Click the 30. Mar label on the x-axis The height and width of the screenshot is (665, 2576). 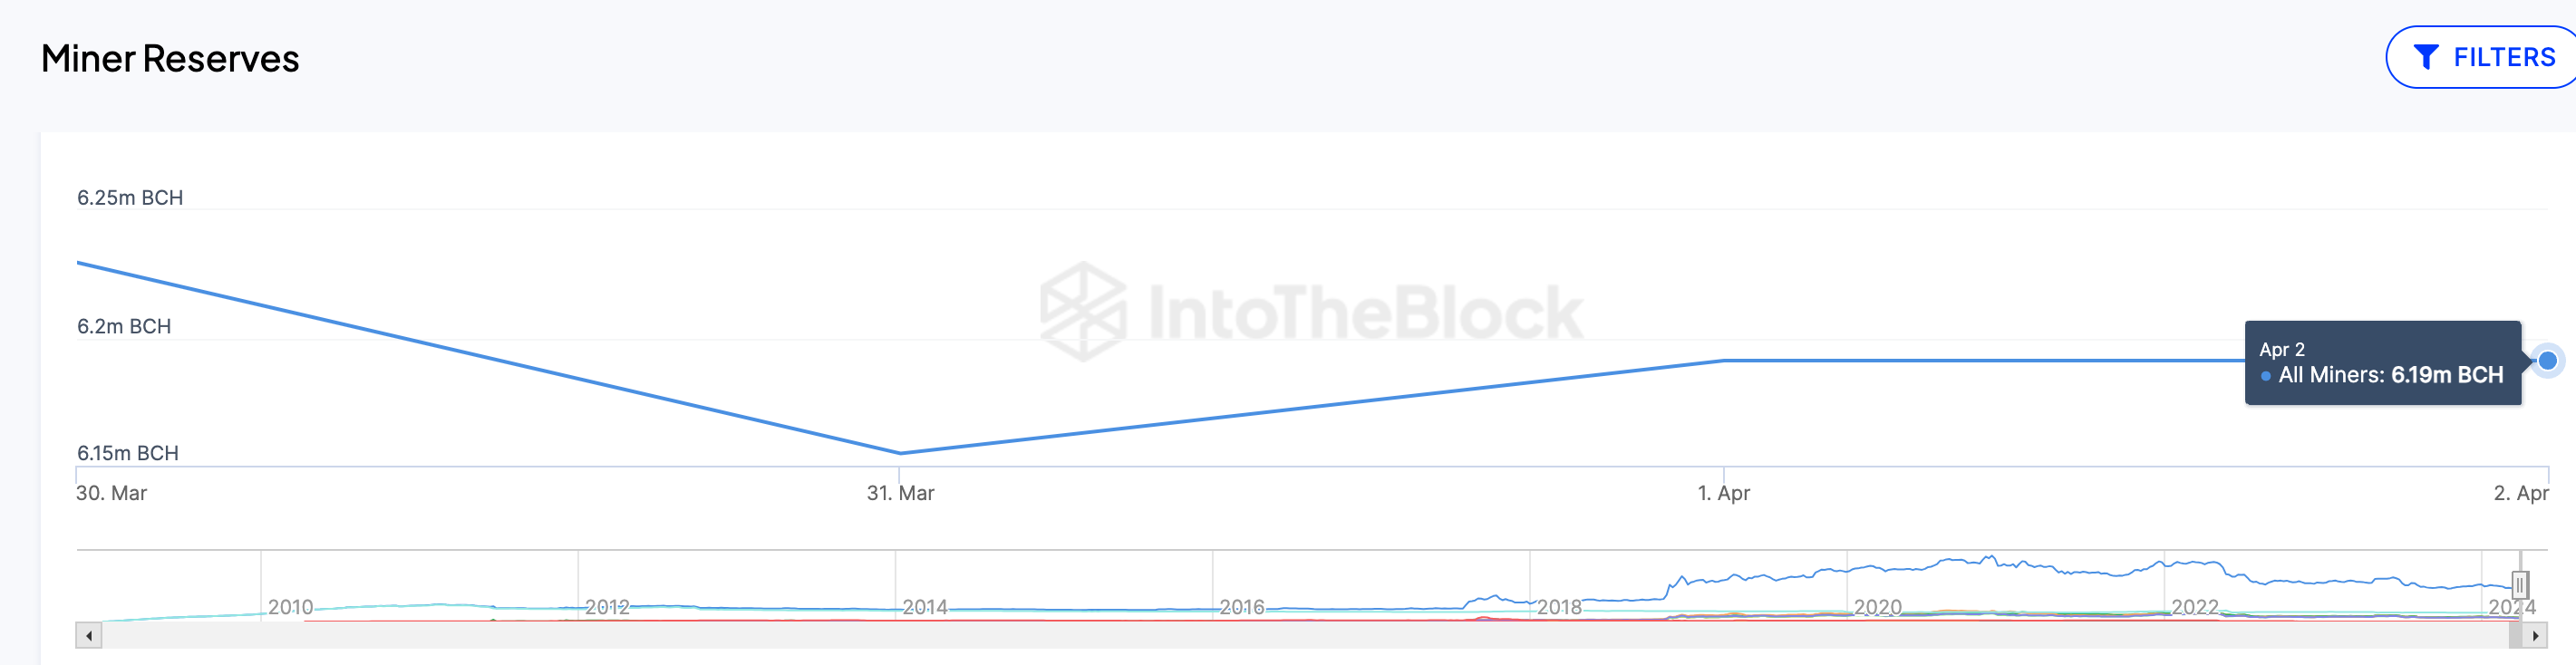[110, 493]
